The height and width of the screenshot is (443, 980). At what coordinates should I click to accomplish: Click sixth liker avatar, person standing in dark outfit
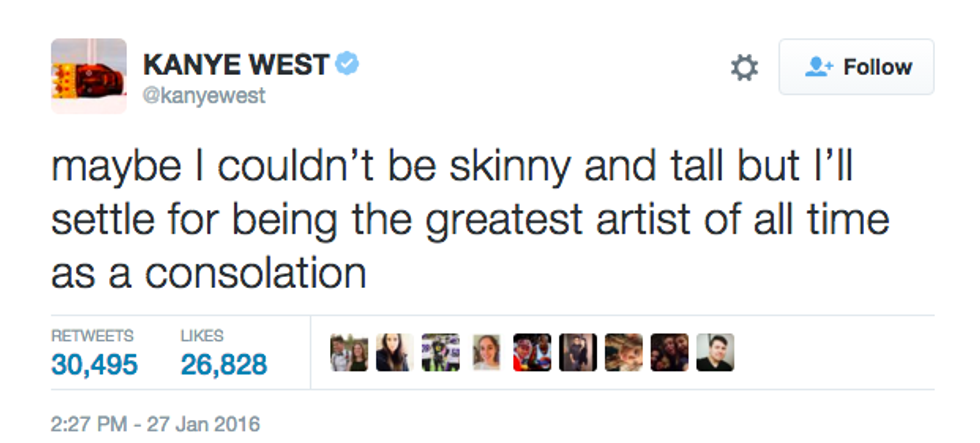(578, 353)
